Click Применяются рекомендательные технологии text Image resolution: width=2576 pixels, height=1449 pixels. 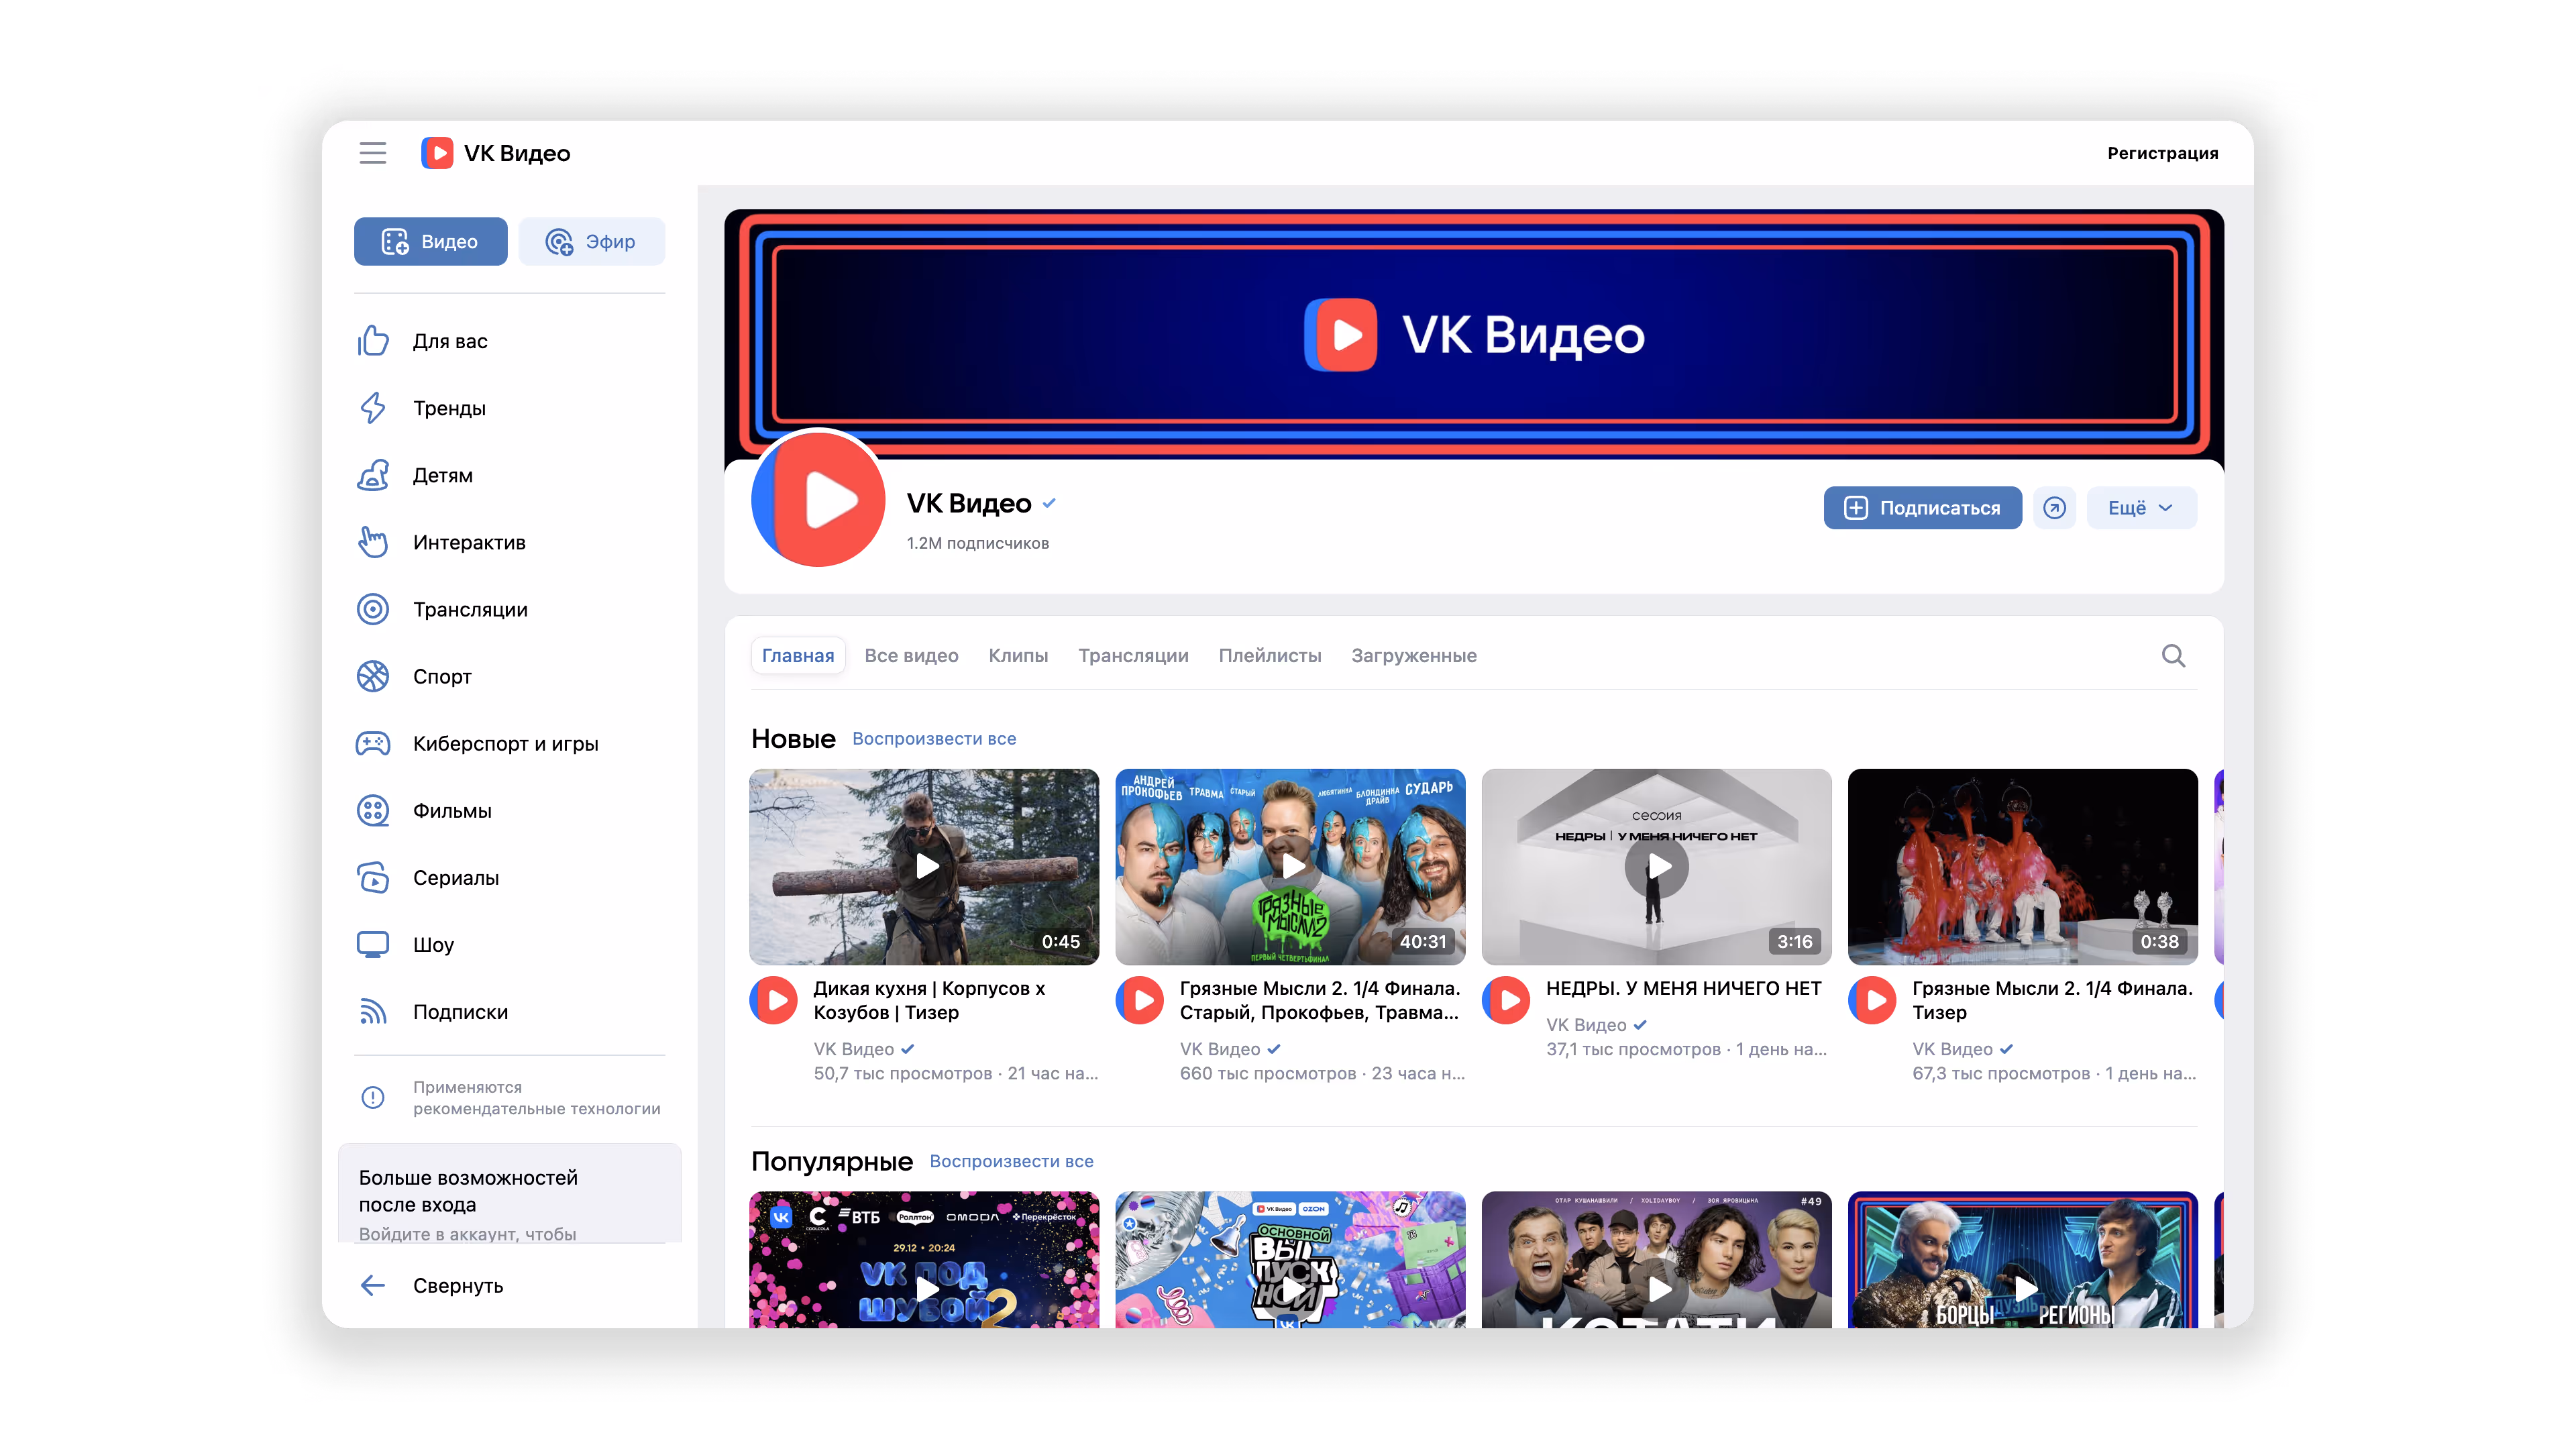[x=536, y=1097]
